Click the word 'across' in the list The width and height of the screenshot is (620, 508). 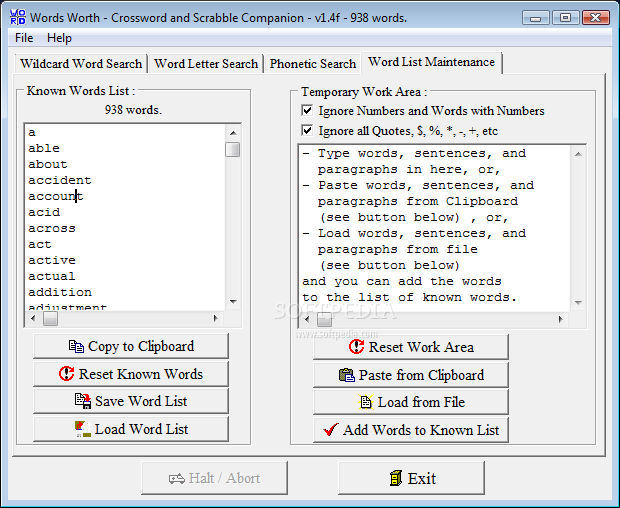[x=52, y=228]
